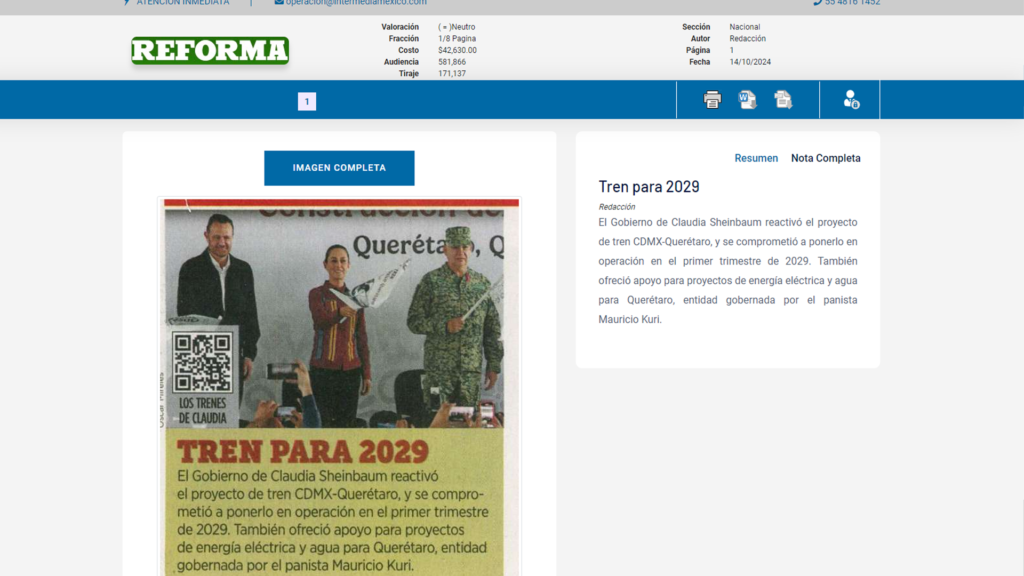Click the audience value 581,866
Image resolution: width=1024 pixels, height=576 pixels.
(452, 62)
